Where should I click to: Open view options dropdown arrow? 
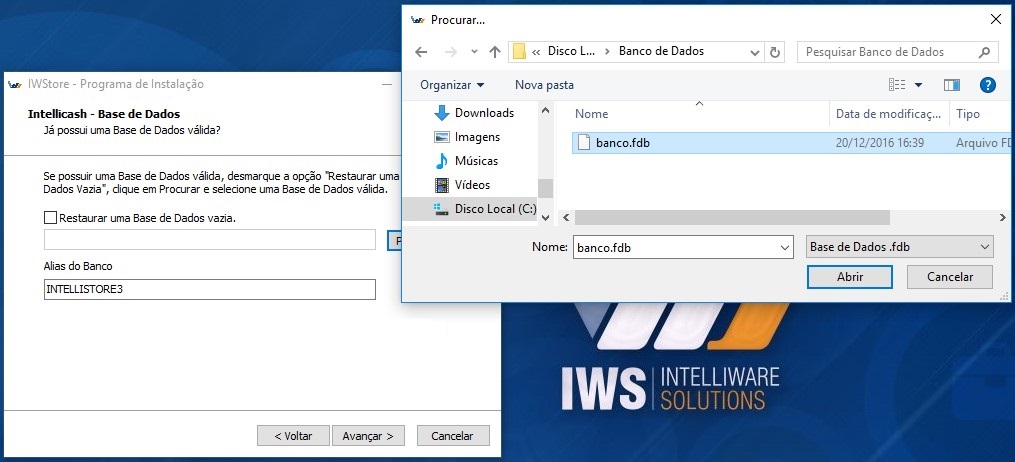coord(918,85)
